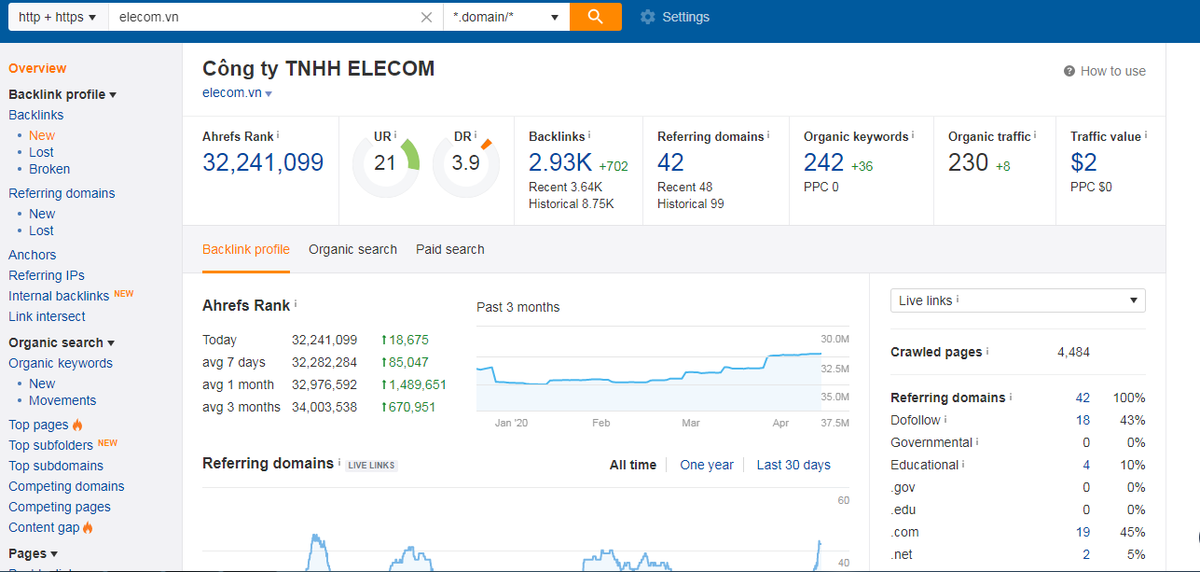Screen dimensions: 1200x572
Task: Open Internal backlinks in the sidebar
Action: [59, 296]
